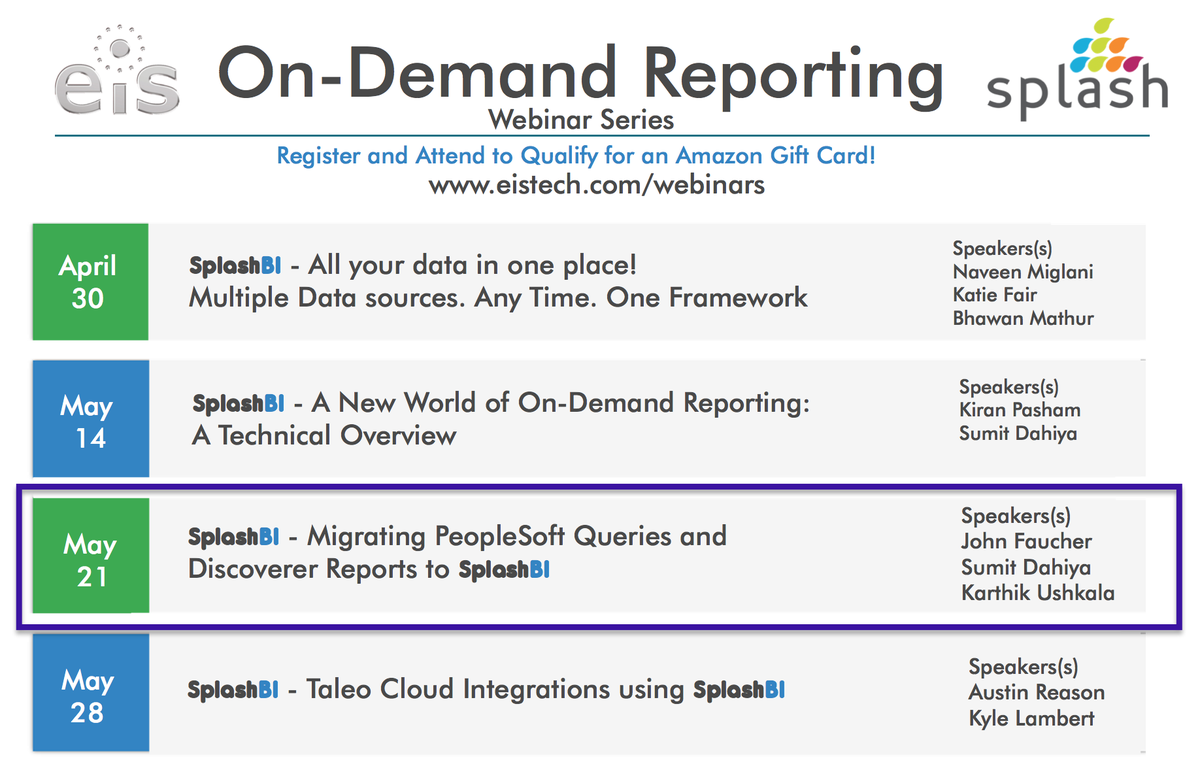Select 'Taleo Cloud Integrations using SplashBI' title
The image size is (1200, 770).
[545, 689]
